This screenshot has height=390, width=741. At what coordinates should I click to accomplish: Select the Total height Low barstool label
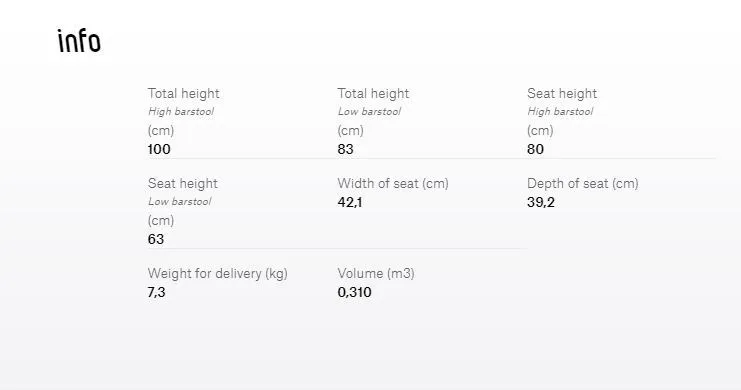click(373, 112)
